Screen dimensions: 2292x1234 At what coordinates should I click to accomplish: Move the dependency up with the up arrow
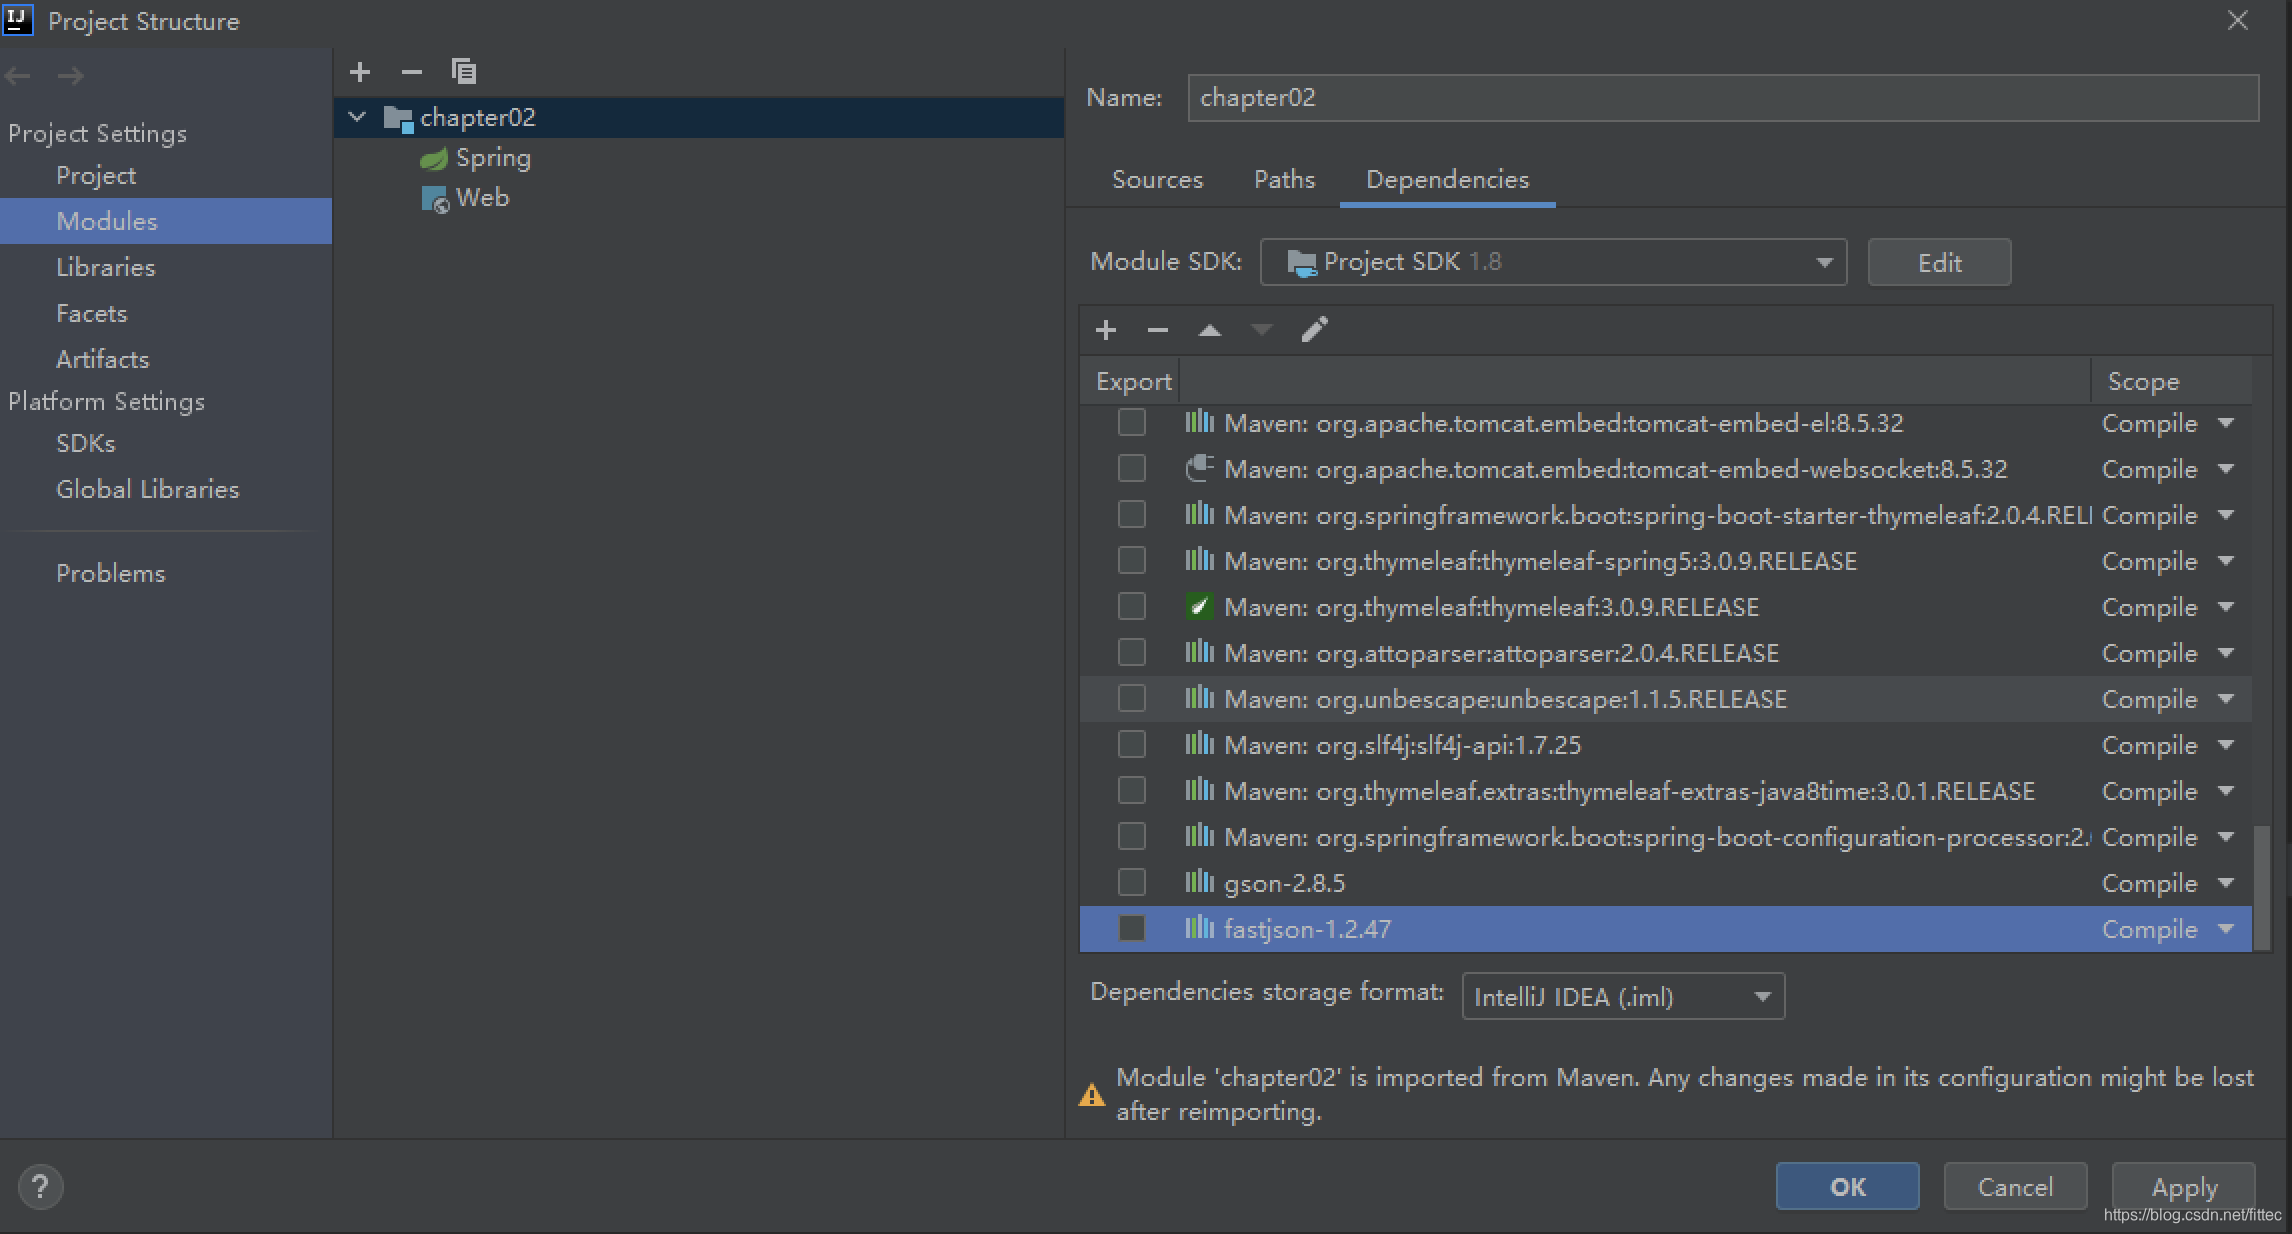[x=1210, y=330]
